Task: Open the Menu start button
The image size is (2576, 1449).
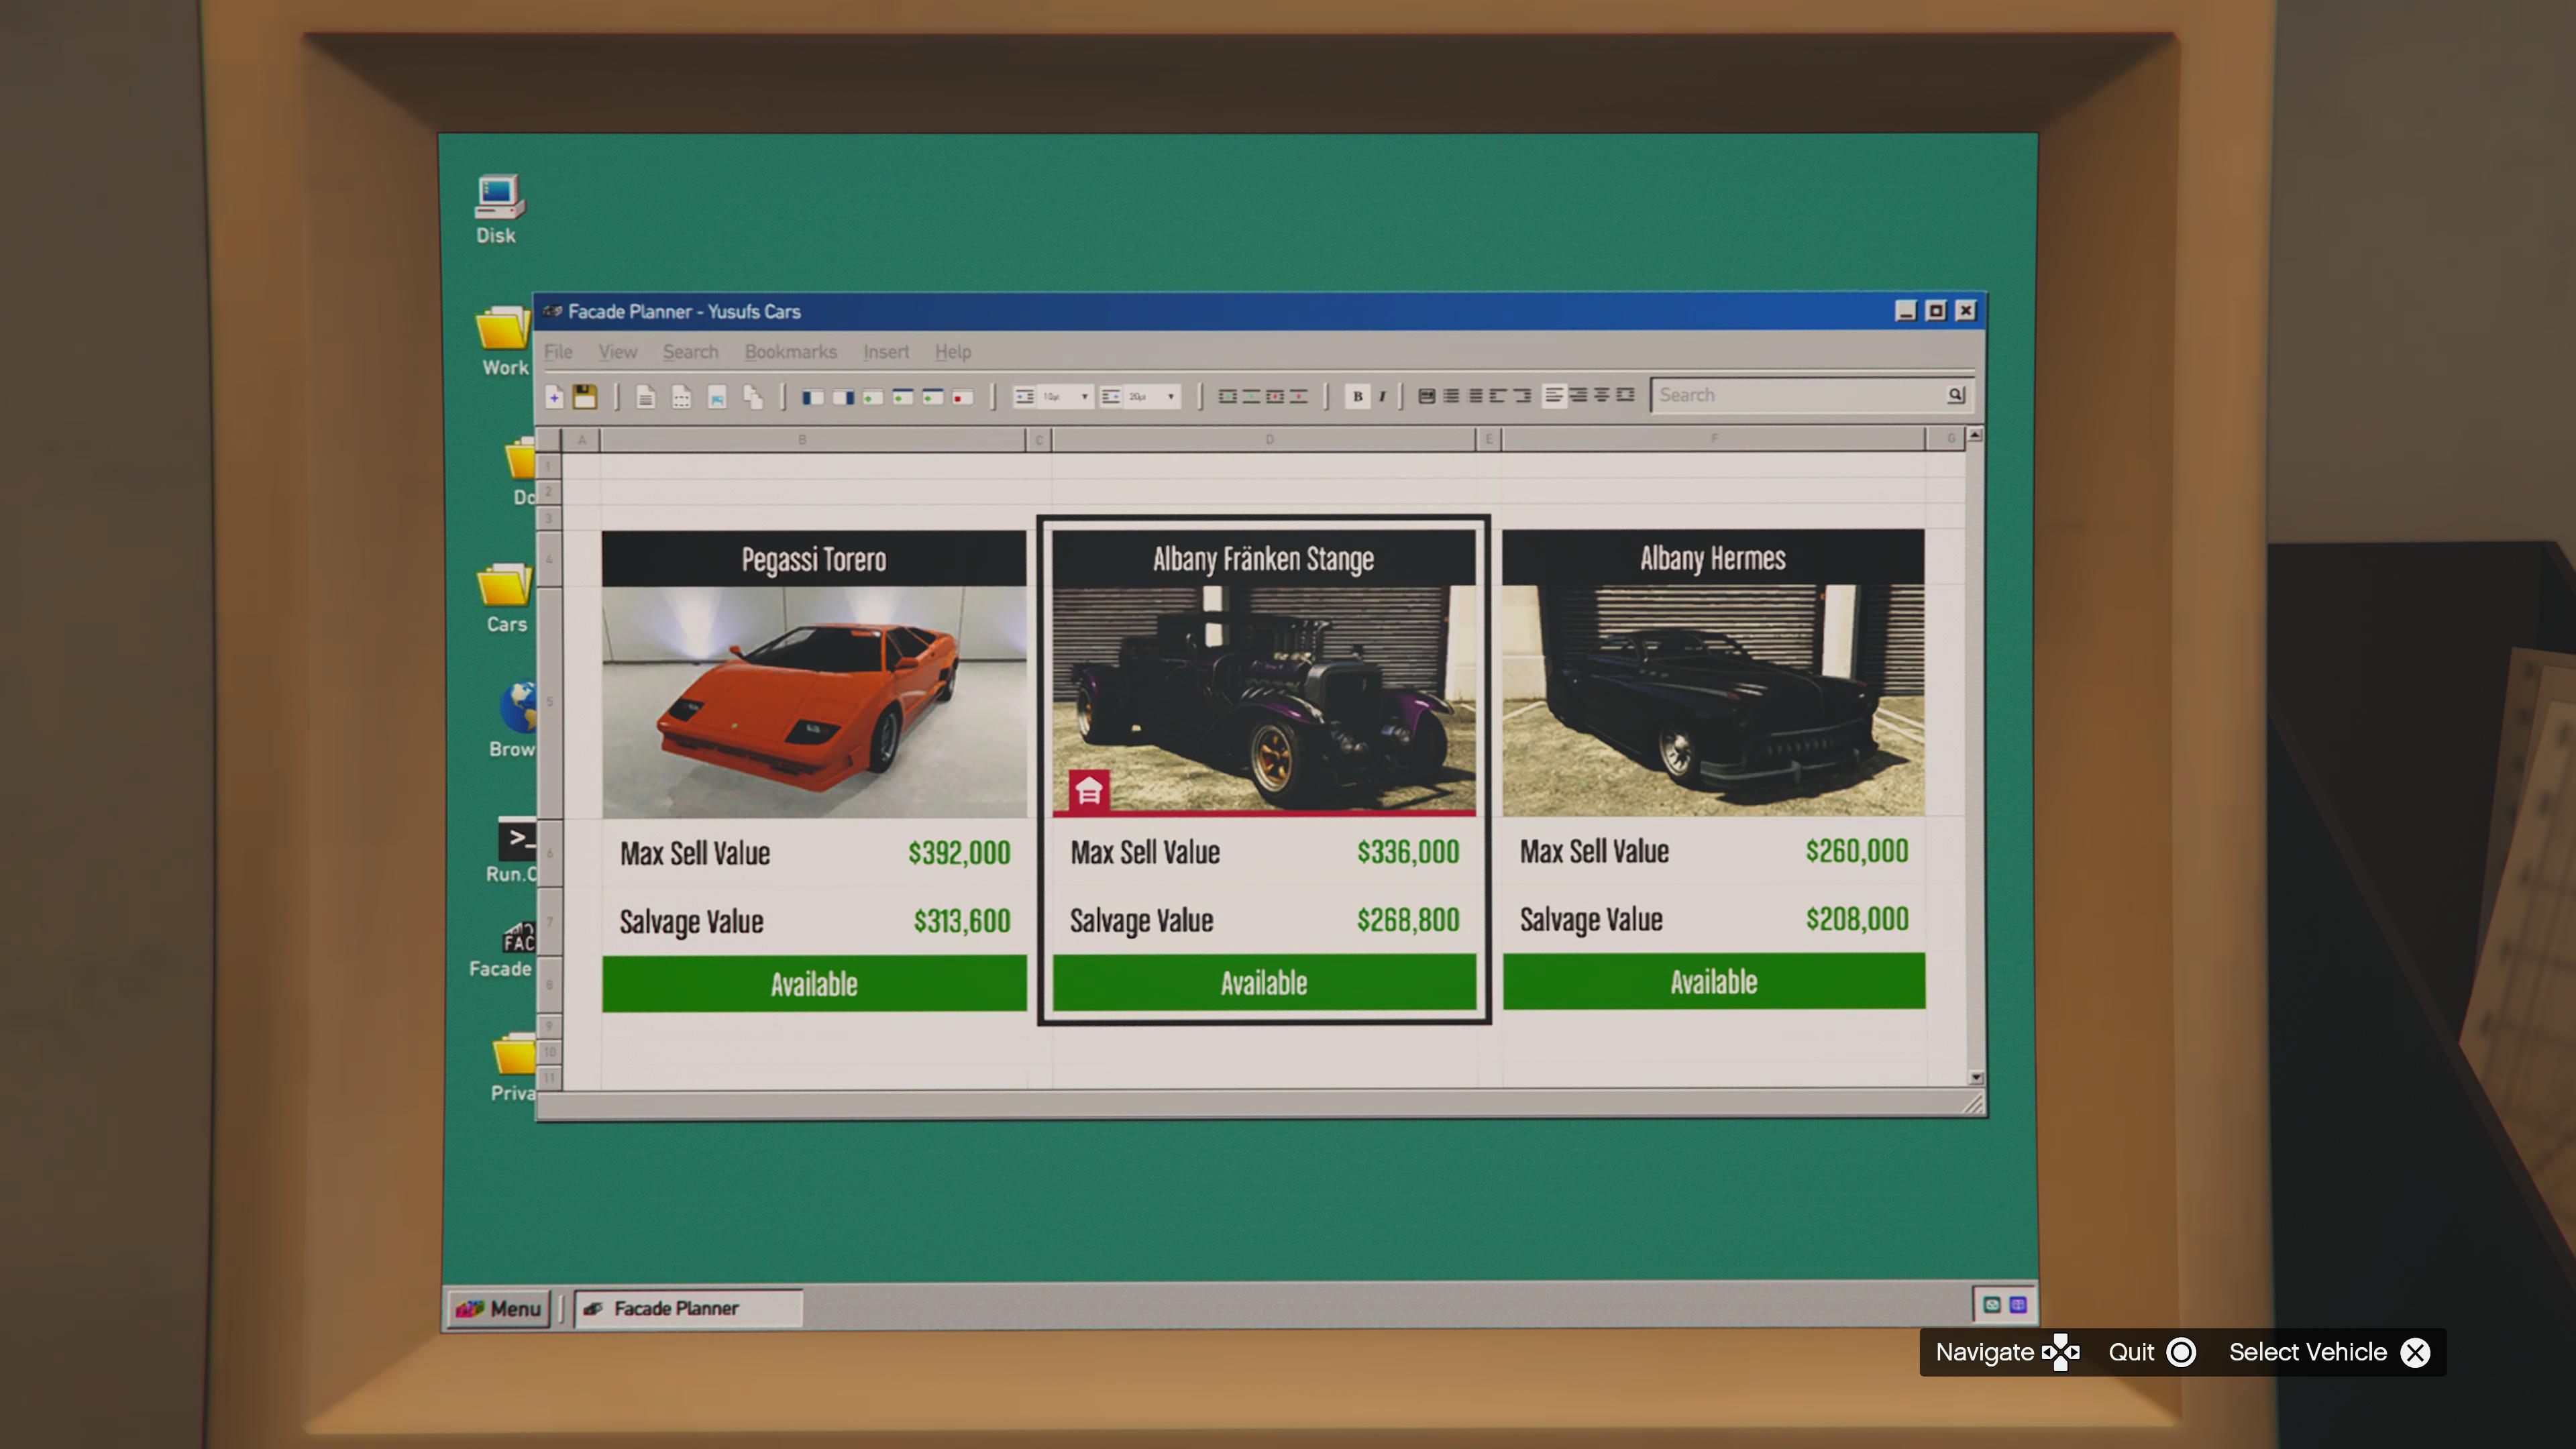Action: [498, 1308]
